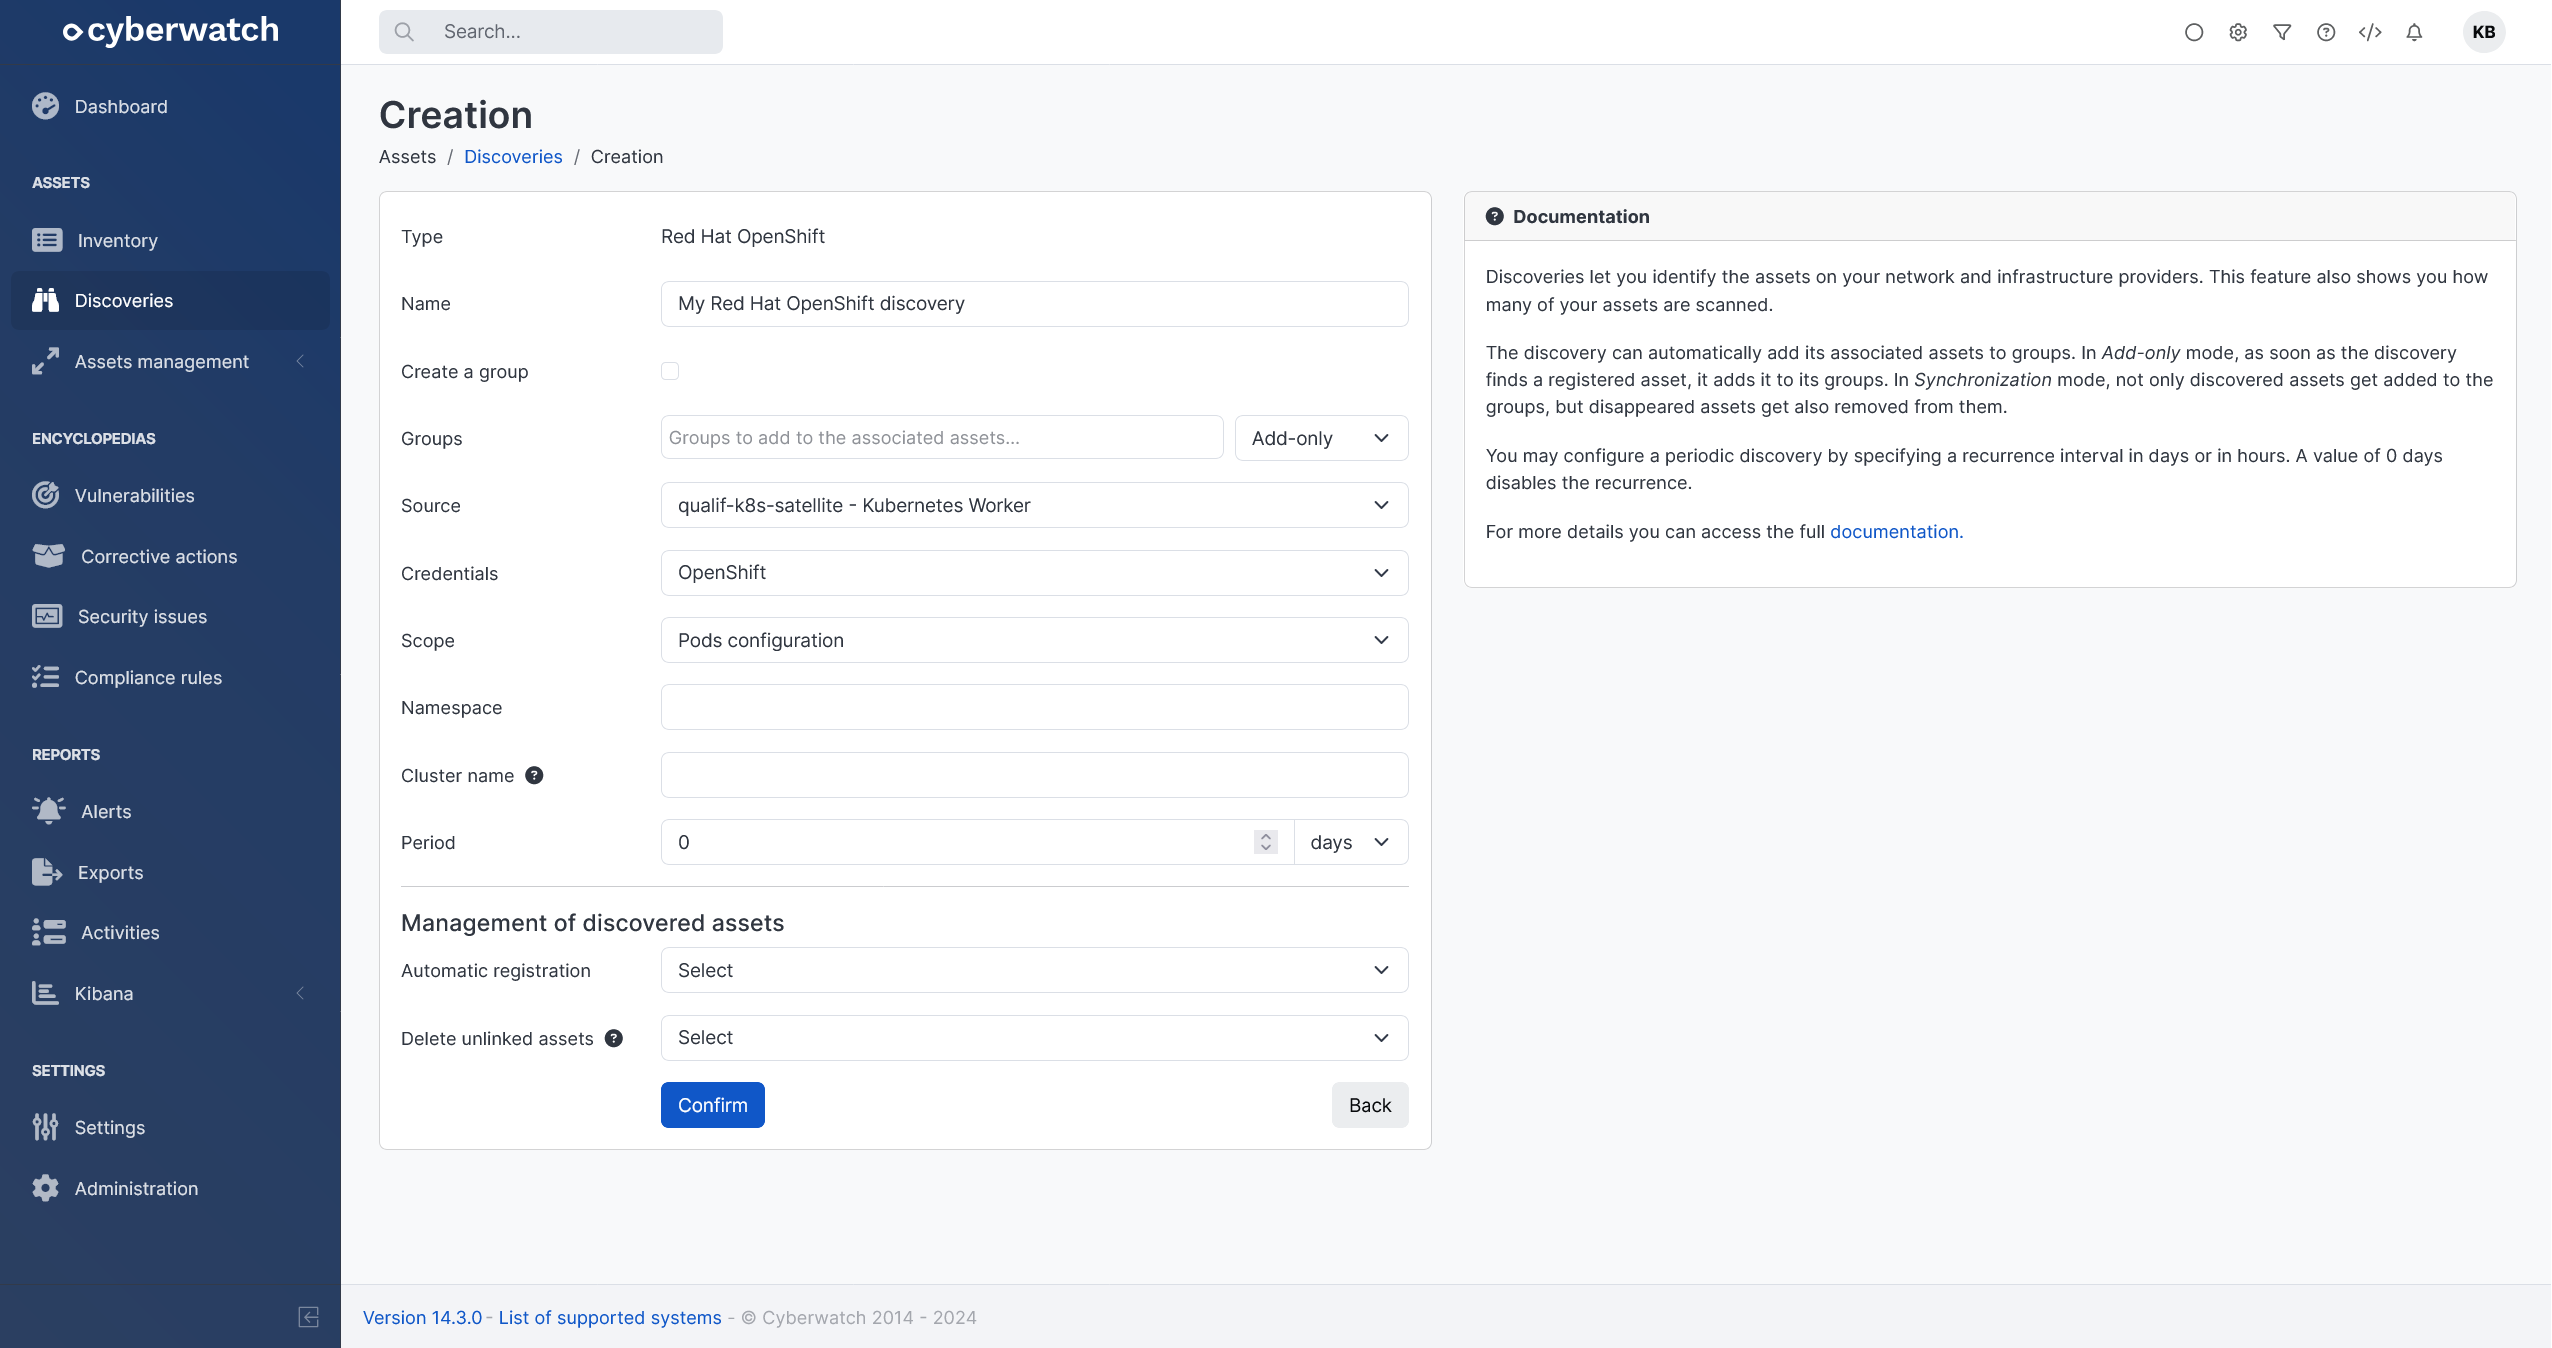Click the Vulnerabilities target icon

(46, 495)
